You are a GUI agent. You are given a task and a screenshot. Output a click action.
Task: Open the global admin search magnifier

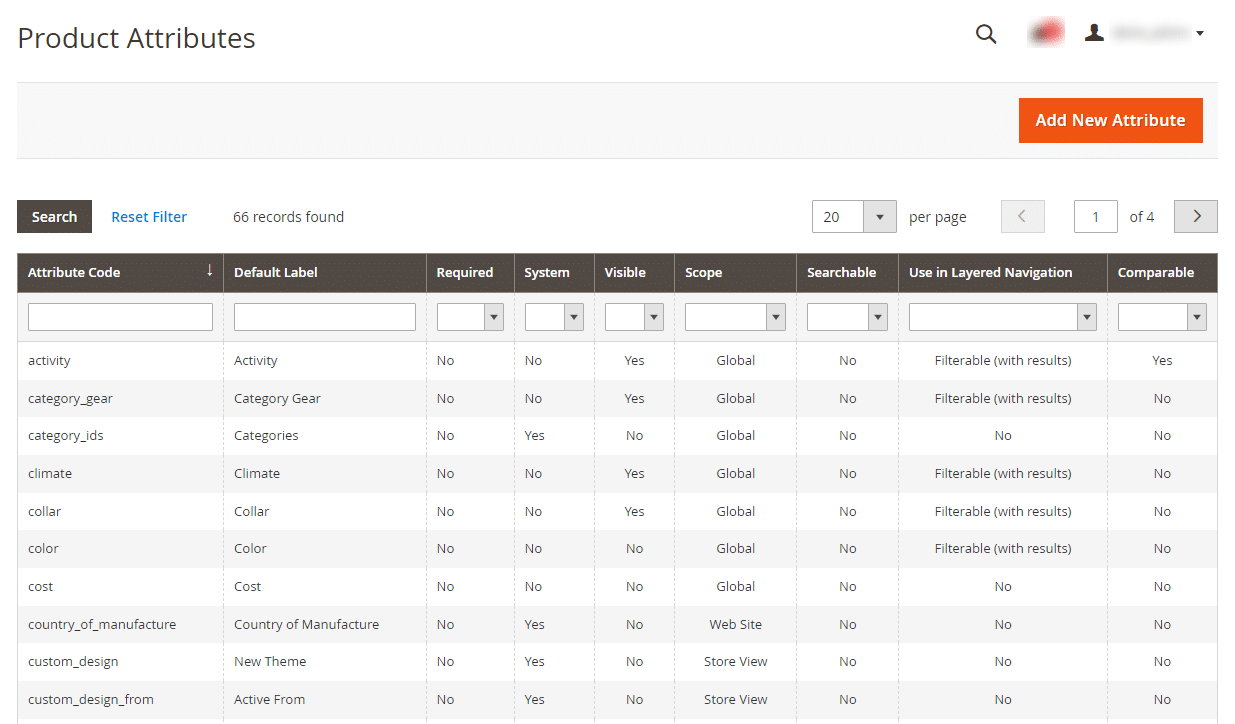pyautogui.click(x=986, y=33)
